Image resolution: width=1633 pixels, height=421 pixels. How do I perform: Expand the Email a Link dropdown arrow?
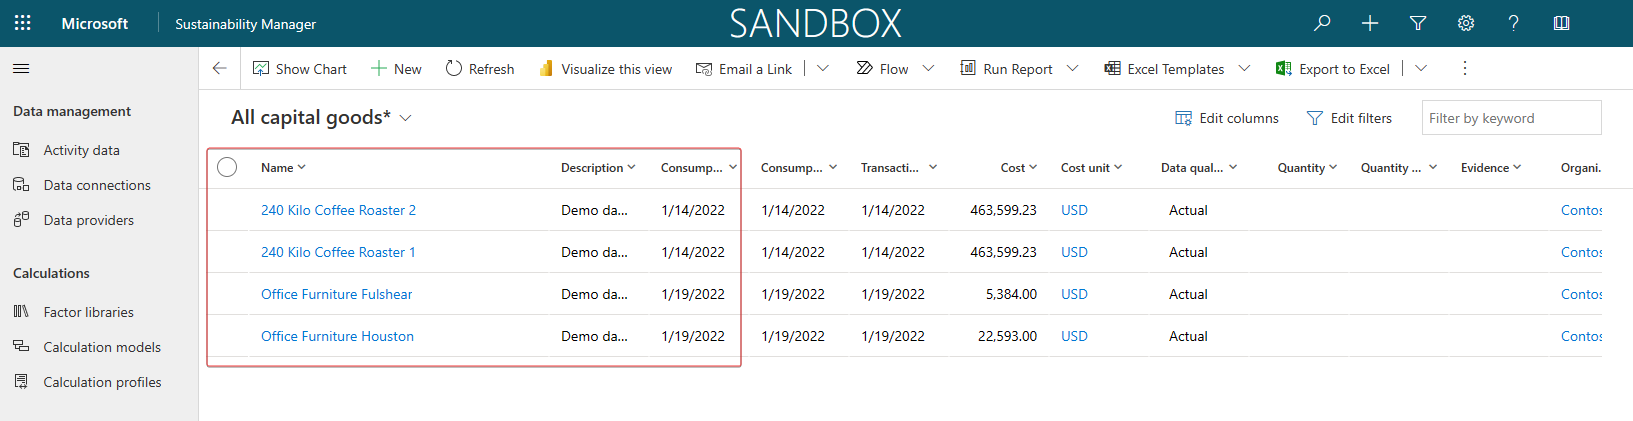pos(823,68)
